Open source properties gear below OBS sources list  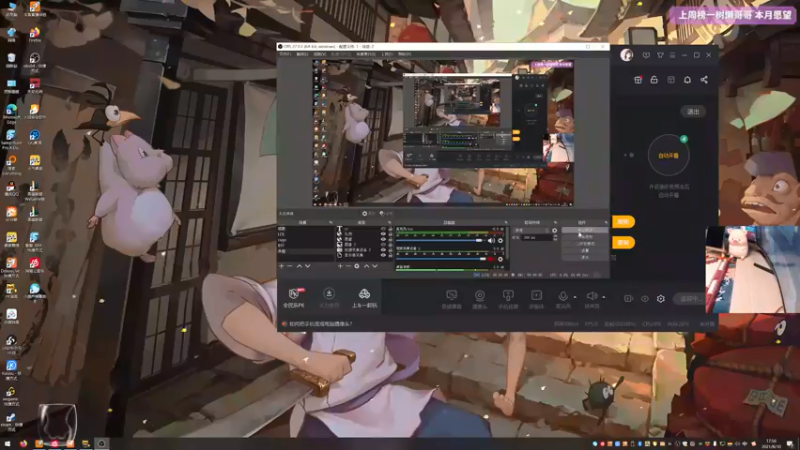(357, 266)
